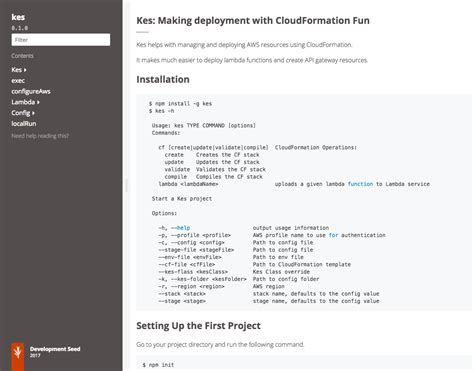This screenshot has height=371, width=474.
Task: Open the exec entry in contents
Action: pos(18,81)
